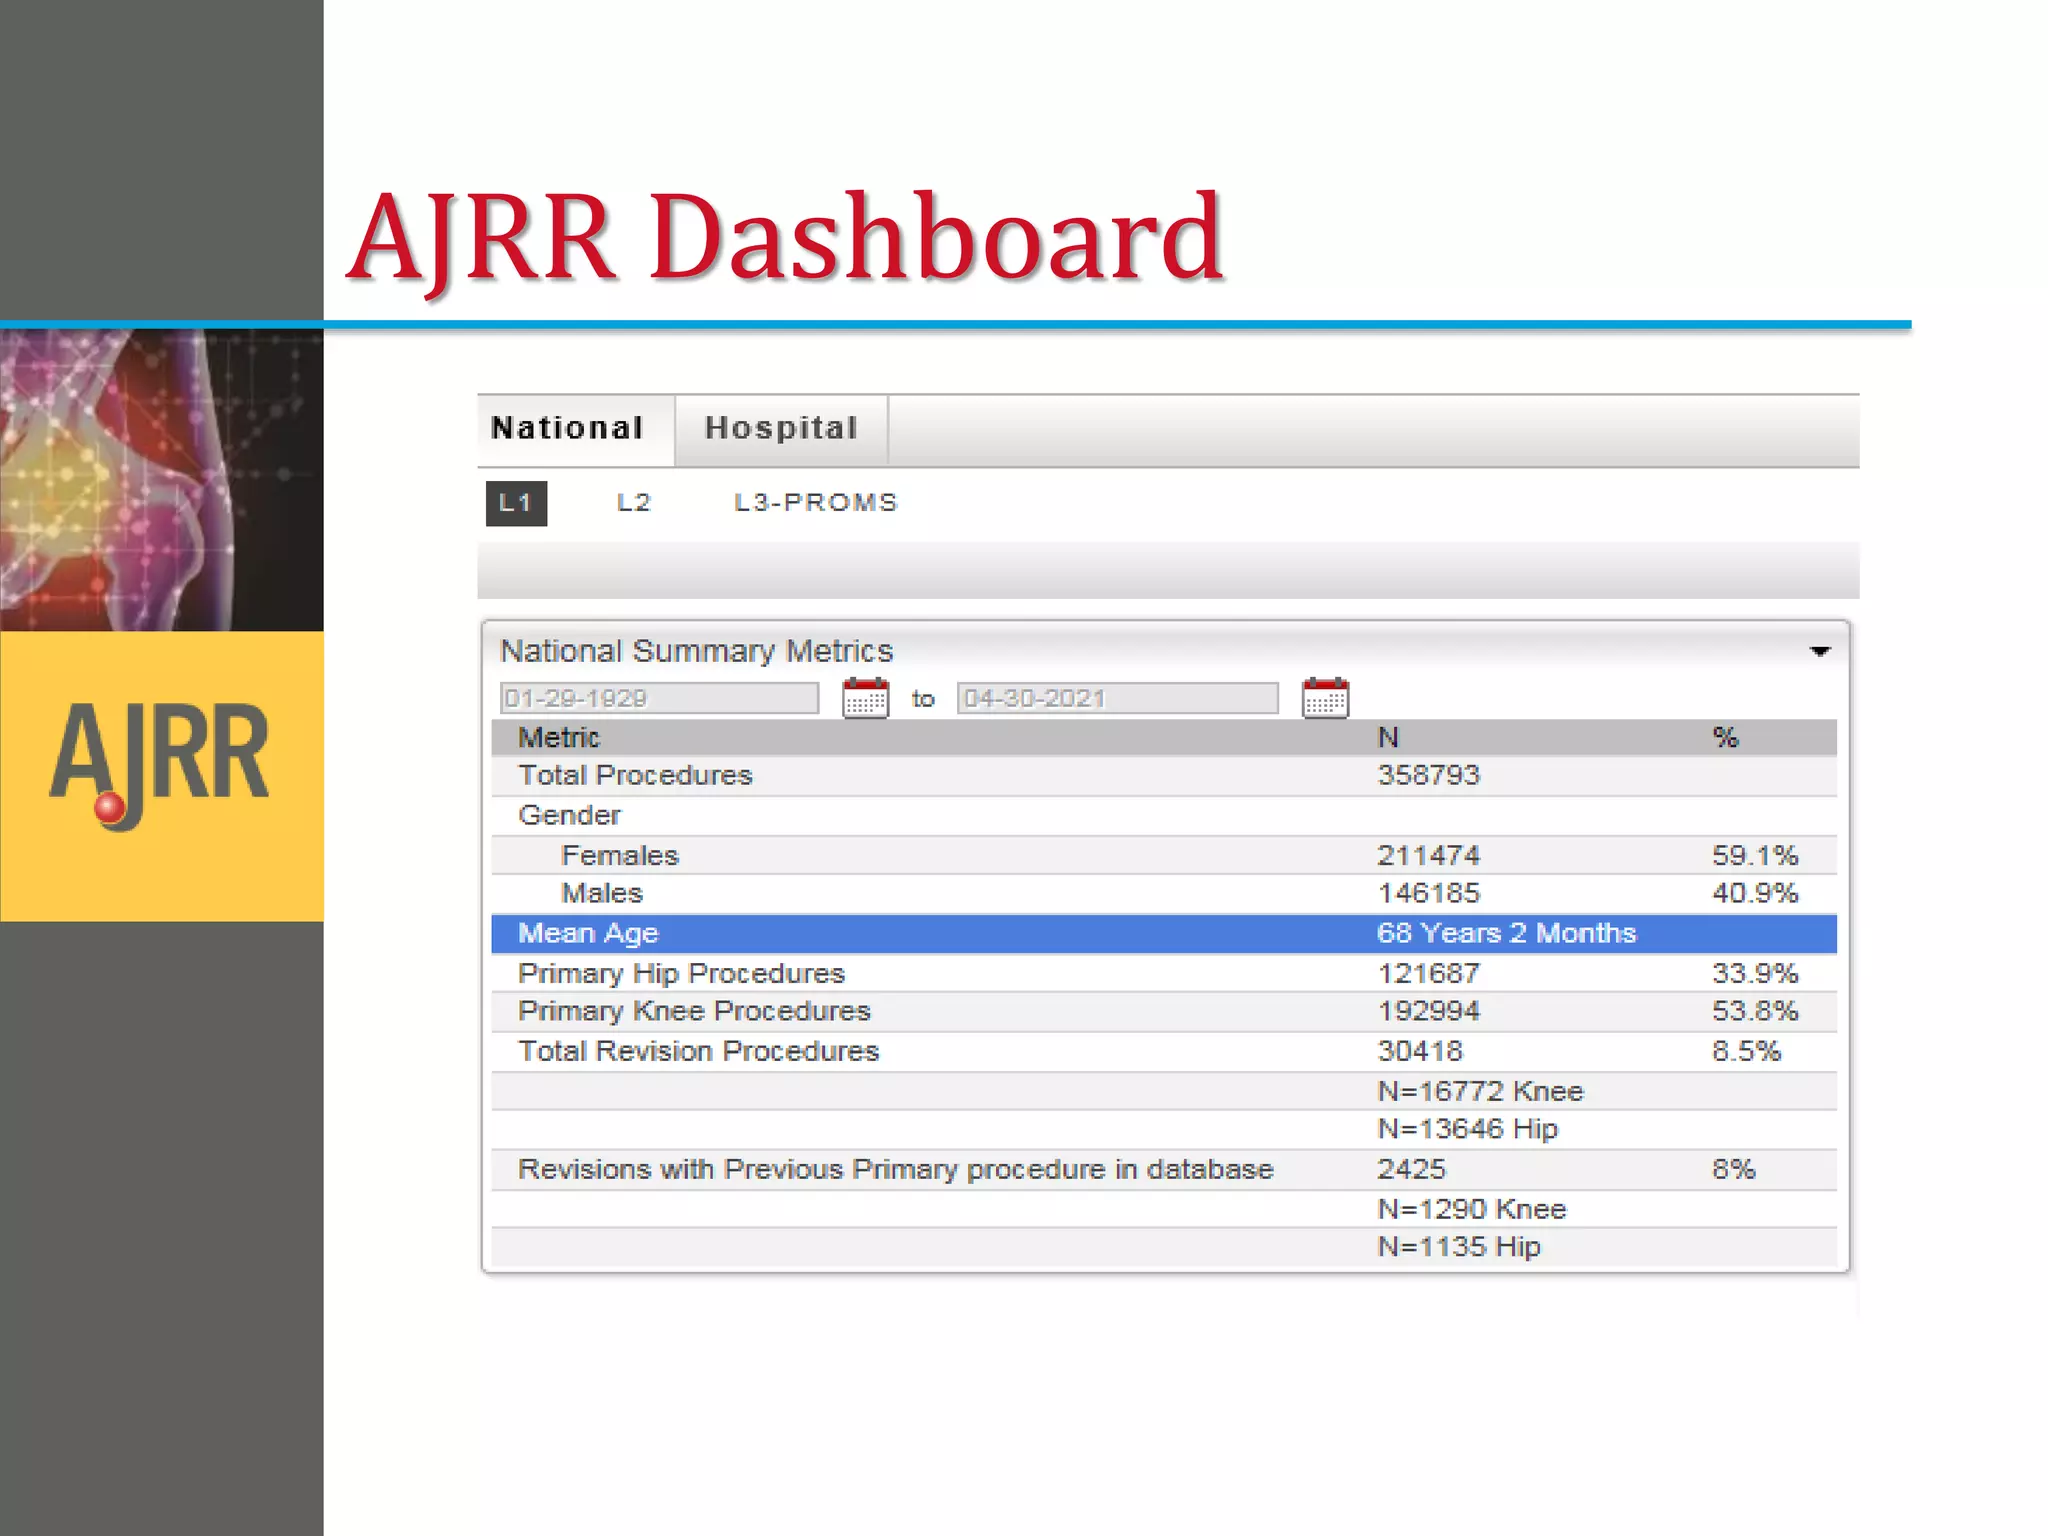Click the % column header
Viewport: 2048px width, 1536px height.
(x=1725, y=738)
